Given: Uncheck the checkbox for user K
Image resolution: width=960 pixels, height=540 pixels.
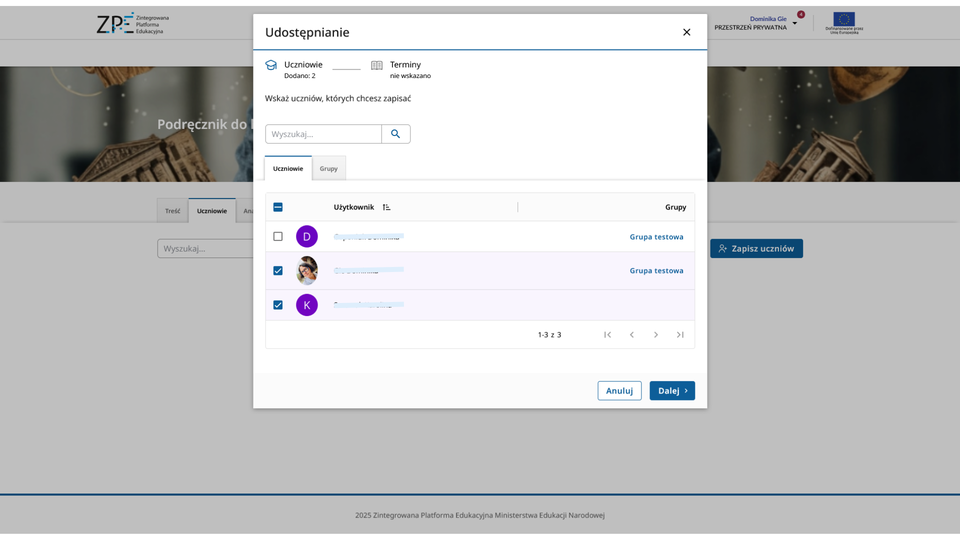Looking at the screenshot, I should click(278, 305).
